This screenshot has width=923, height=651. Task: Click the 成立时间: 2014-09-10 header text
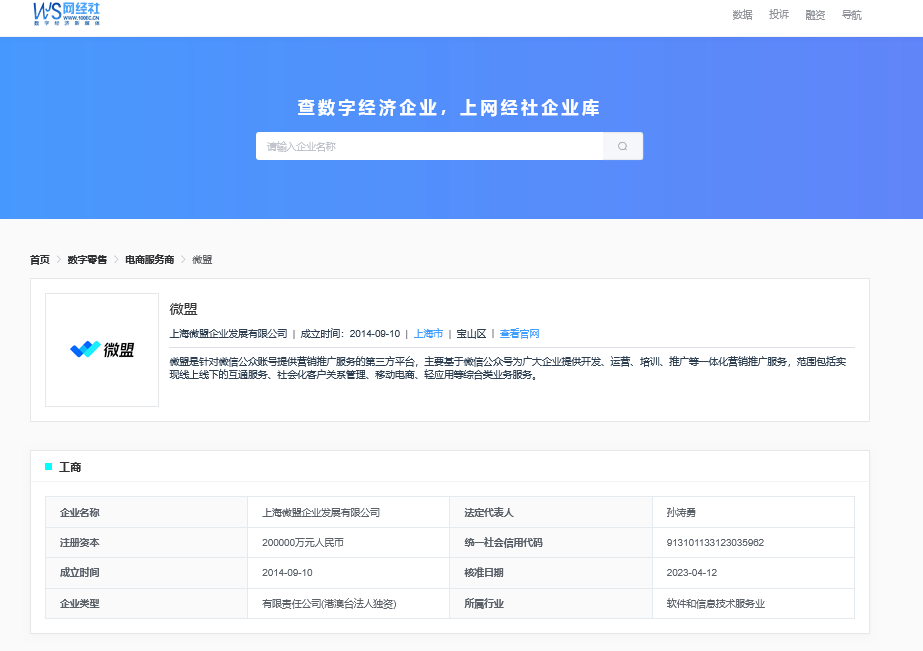[x=350, y=334]
